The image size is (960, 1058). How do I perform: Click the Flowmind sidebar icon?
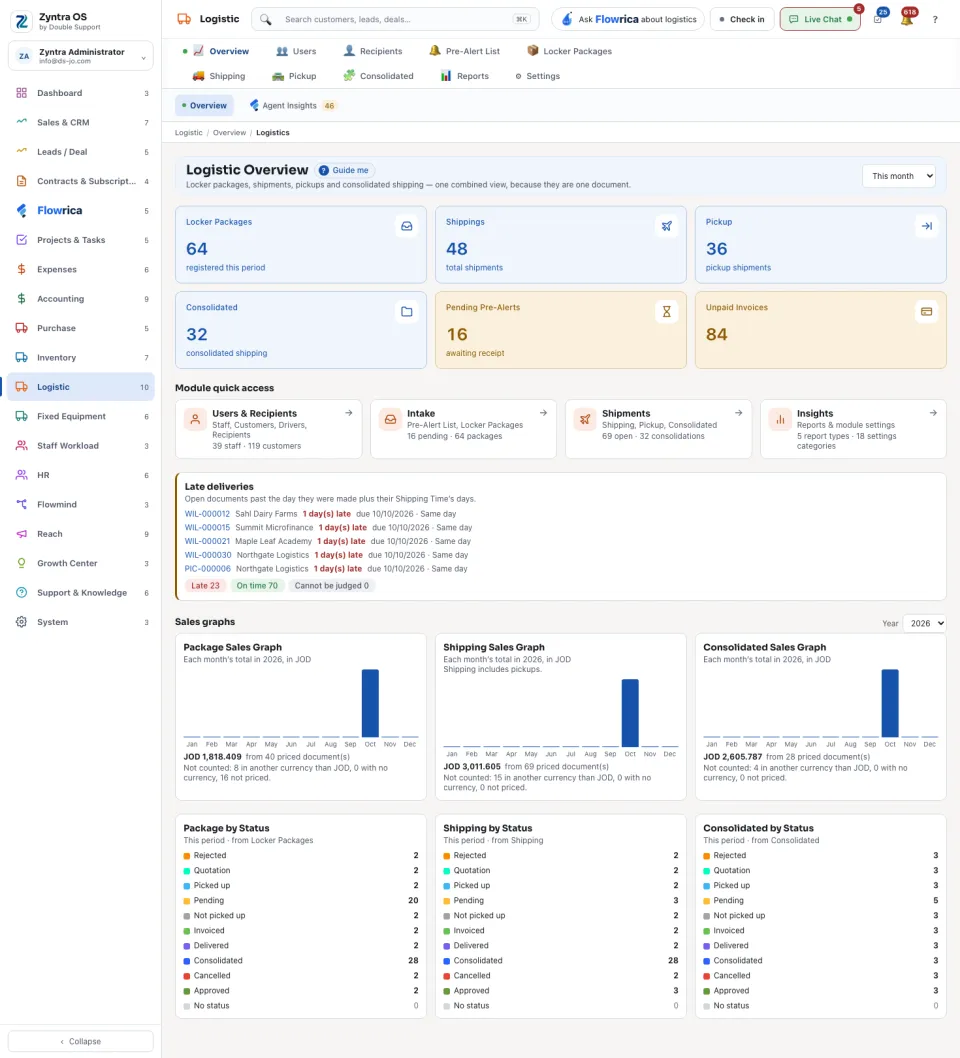tap(22, 505)
